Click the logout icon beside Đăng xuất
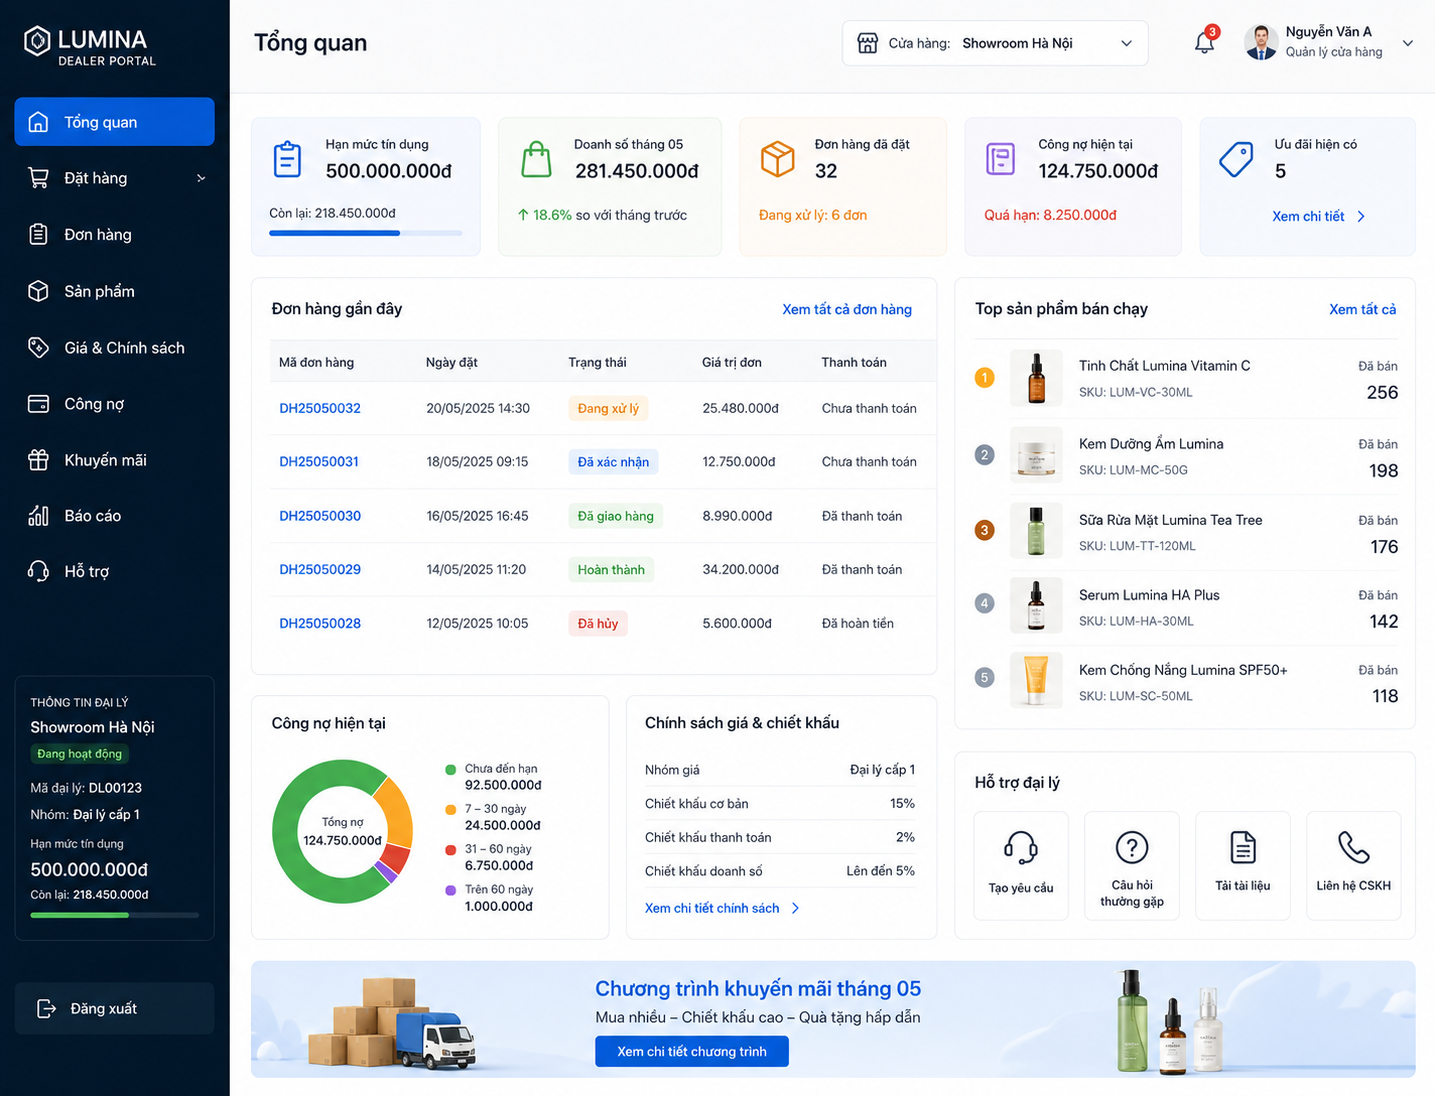The image size is (1435, 1096). pyautogui.click(x=46, y=1008)
